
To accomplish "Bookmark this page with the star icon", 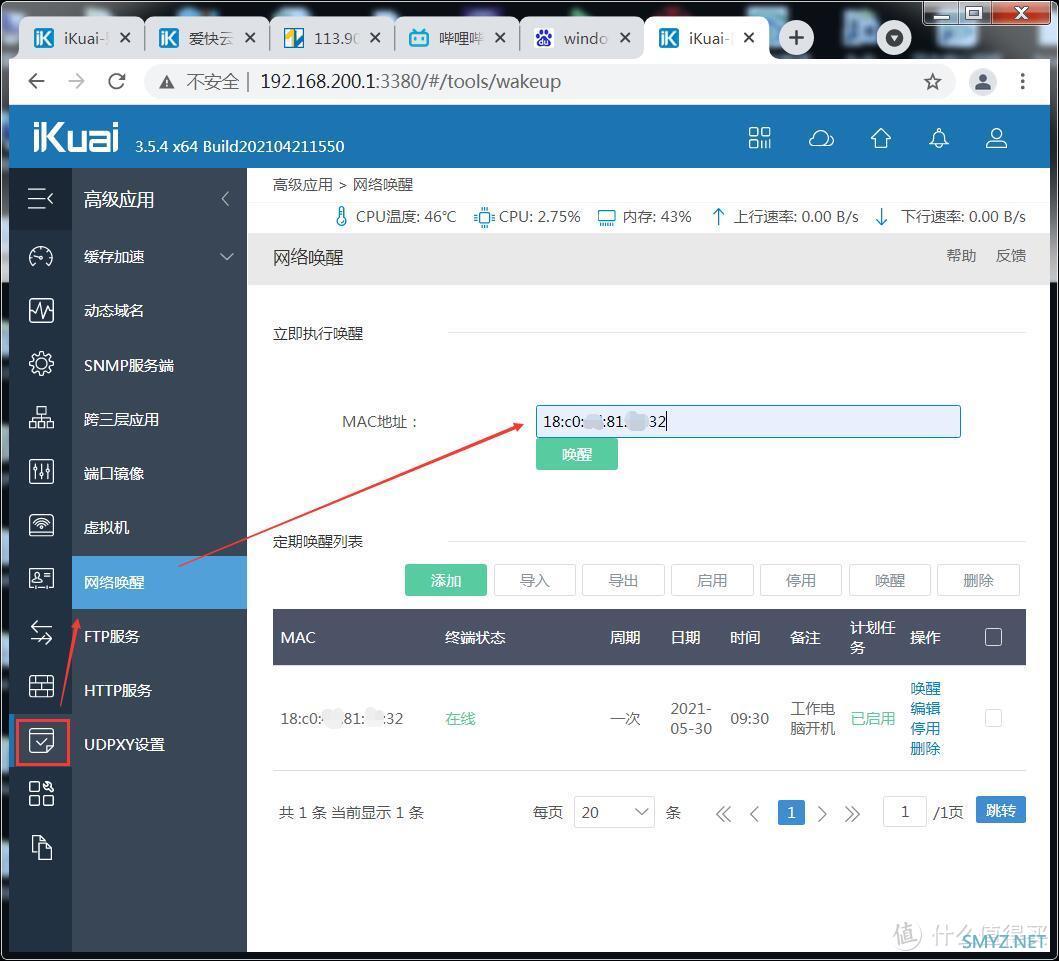I will (x=933, y=82).
